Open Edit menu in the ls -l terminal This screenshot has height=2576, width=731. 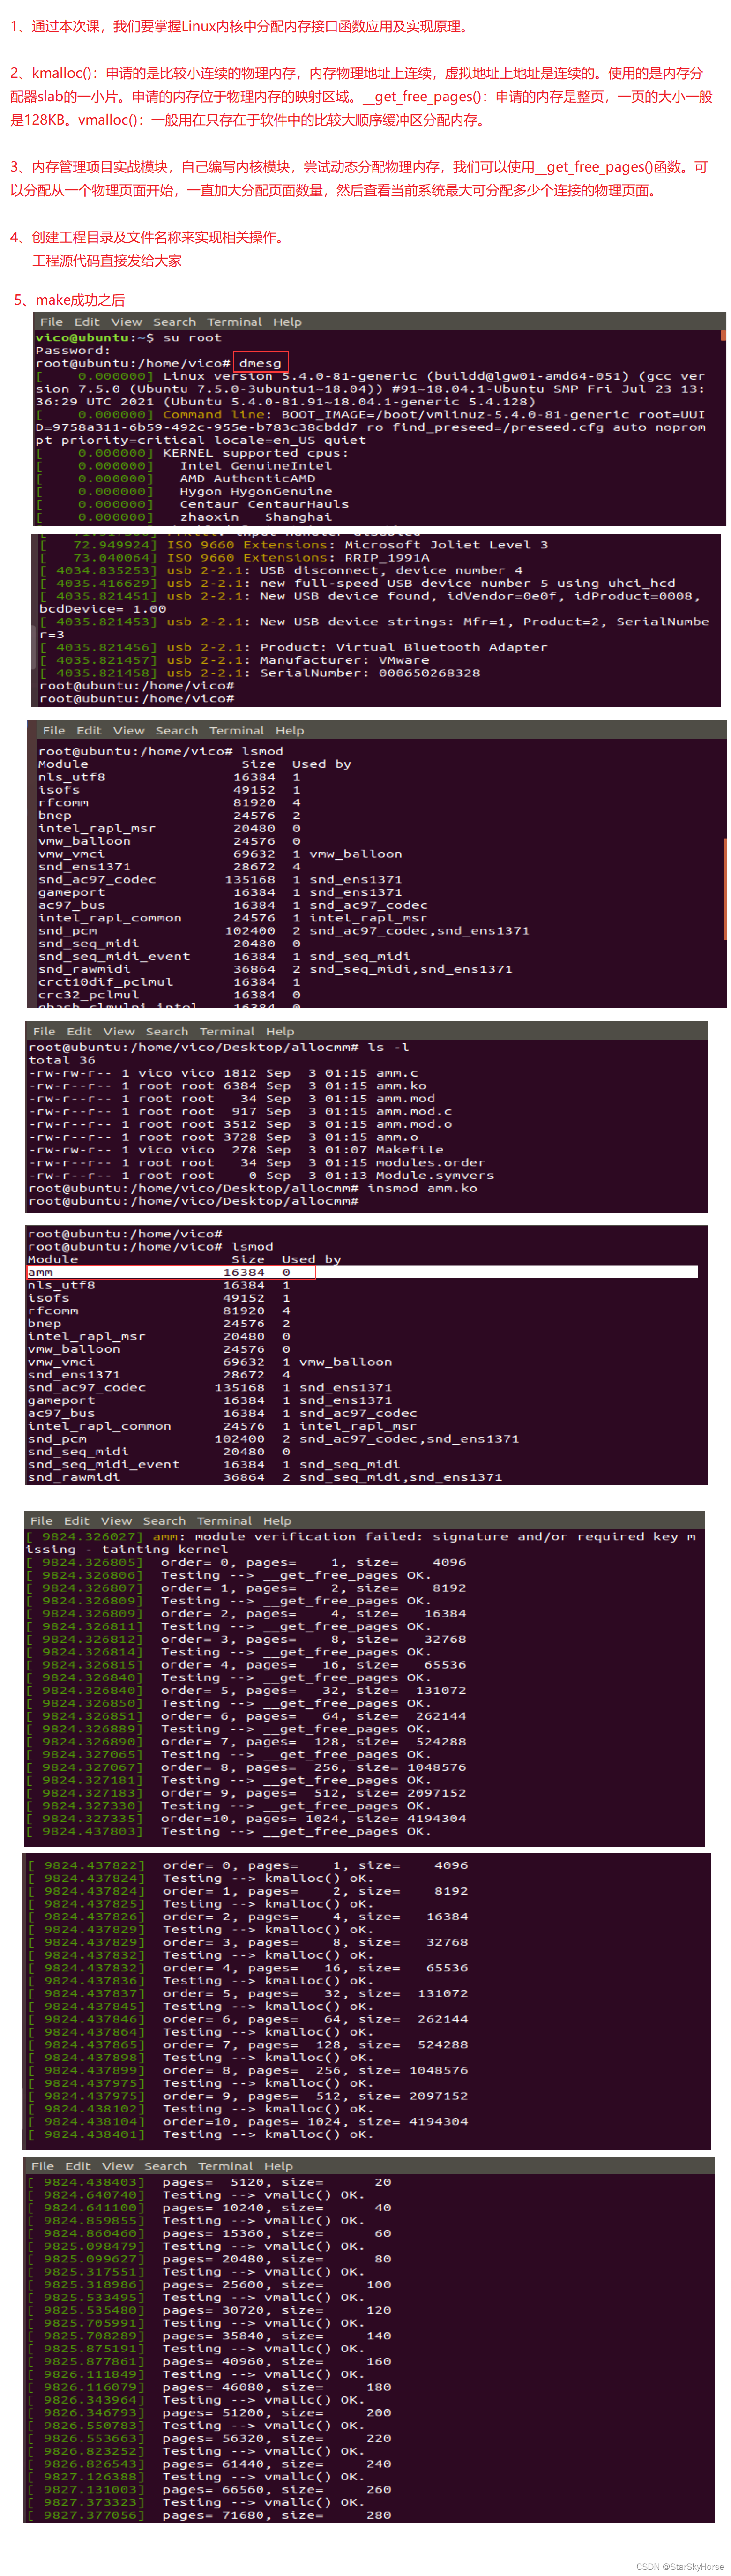pos(79,1031)
